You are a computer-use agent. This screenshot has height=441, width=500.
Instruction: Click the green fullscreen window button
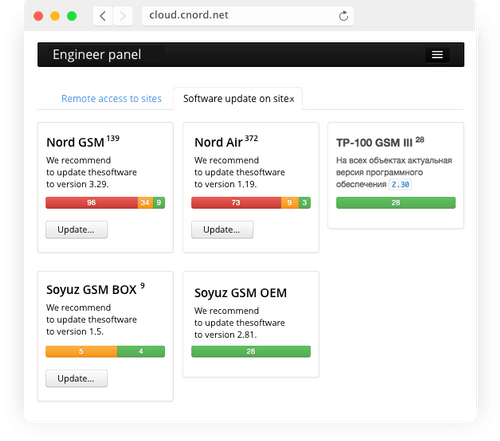tap(72, 16)
